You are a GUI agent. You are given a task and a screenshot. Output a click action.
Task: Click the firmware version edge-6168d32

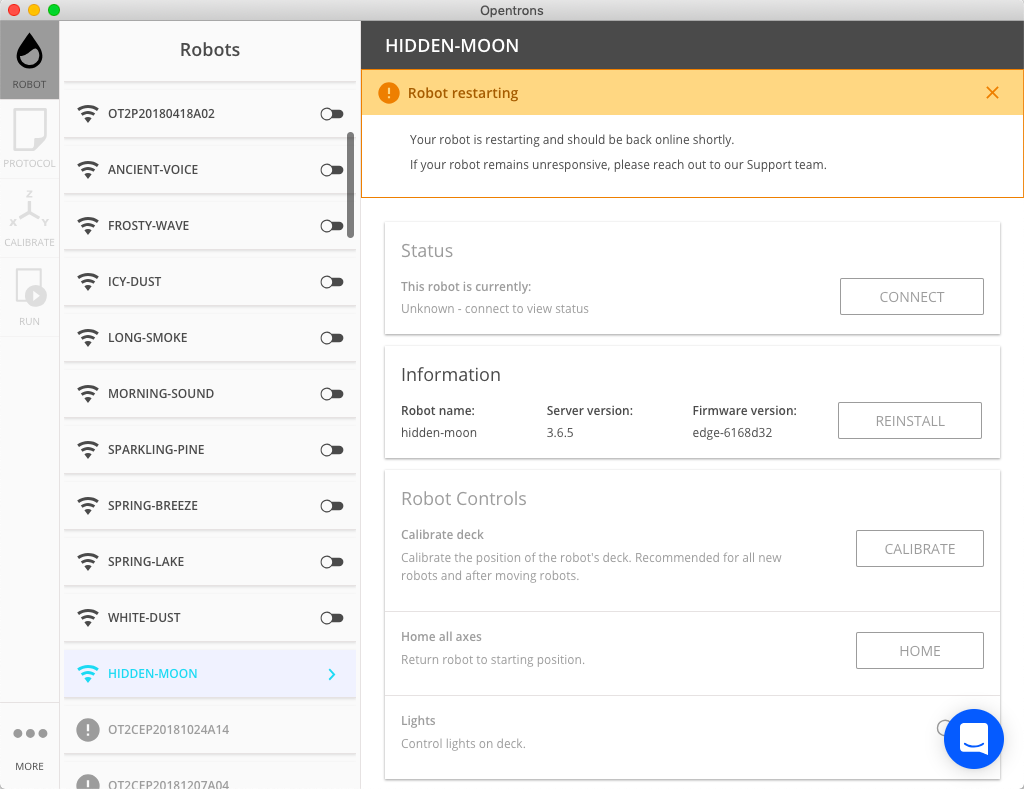pos(732,432)
